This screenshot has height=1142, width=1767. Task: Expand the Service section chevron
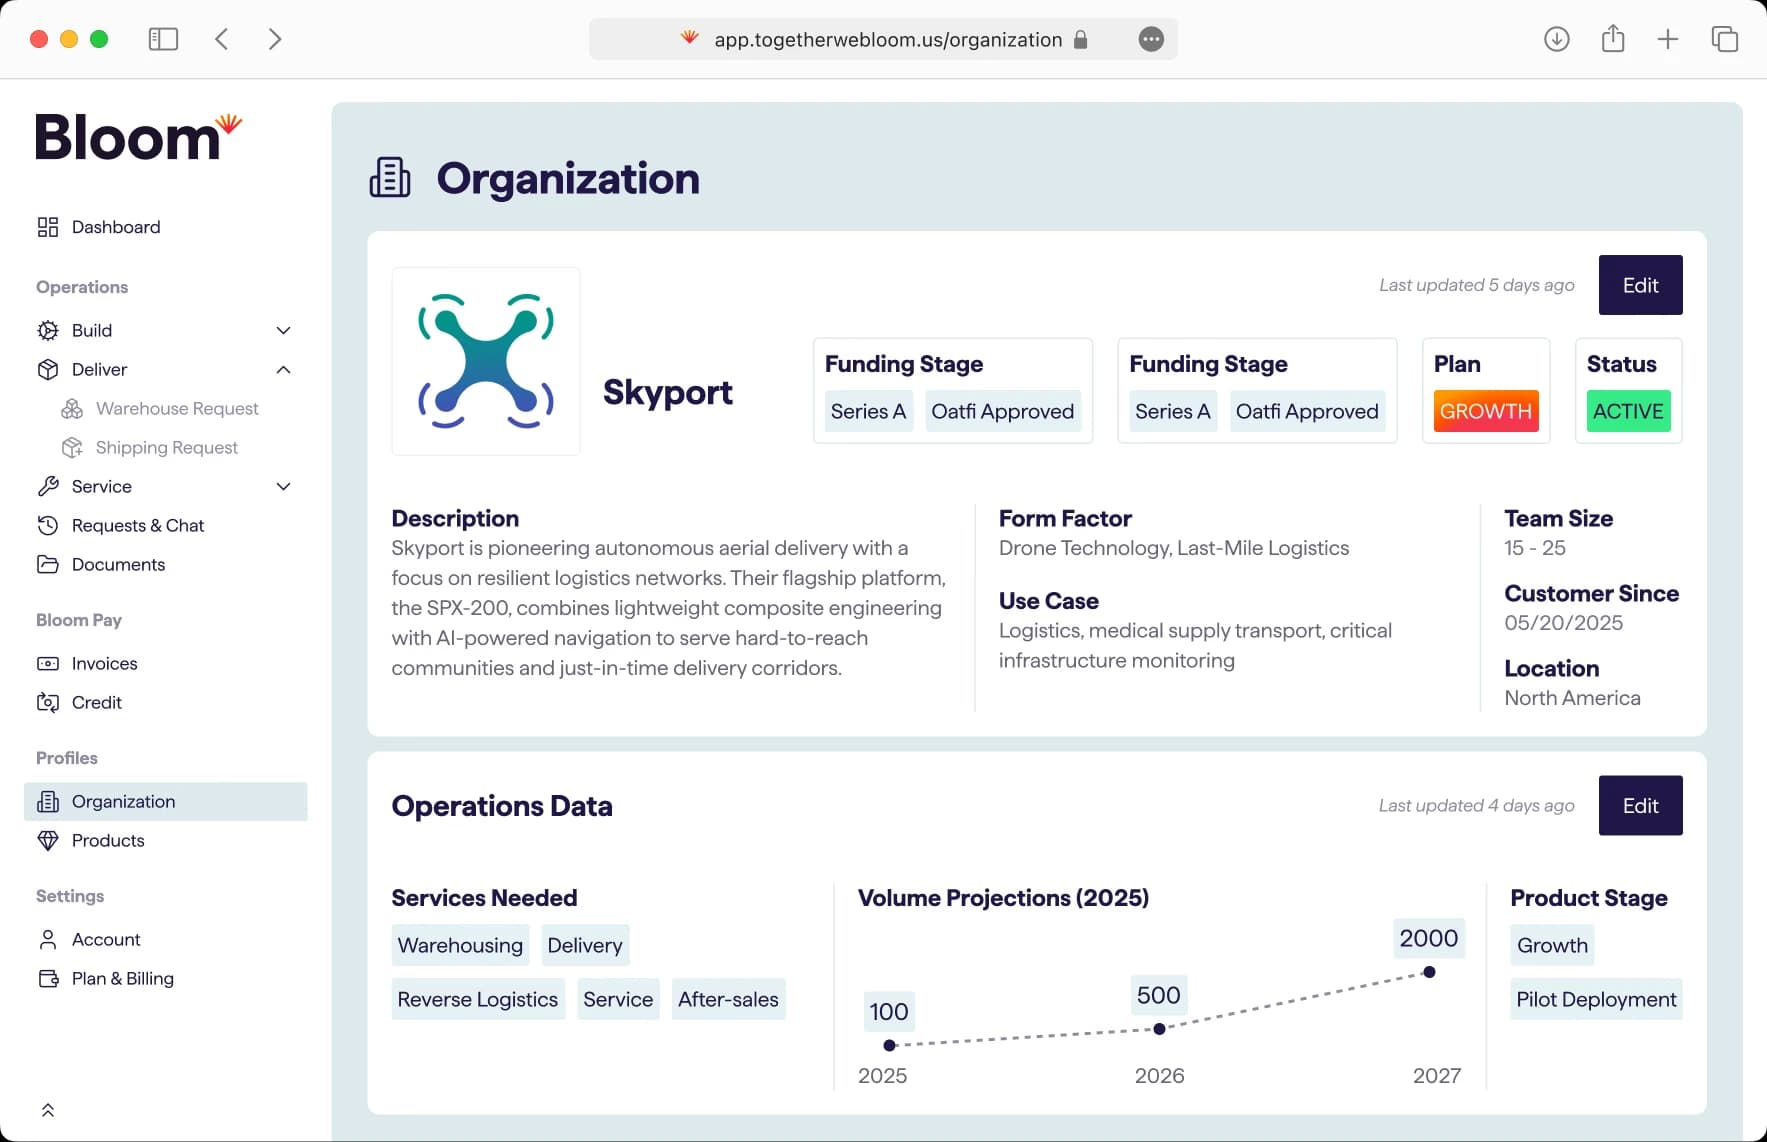284,486
